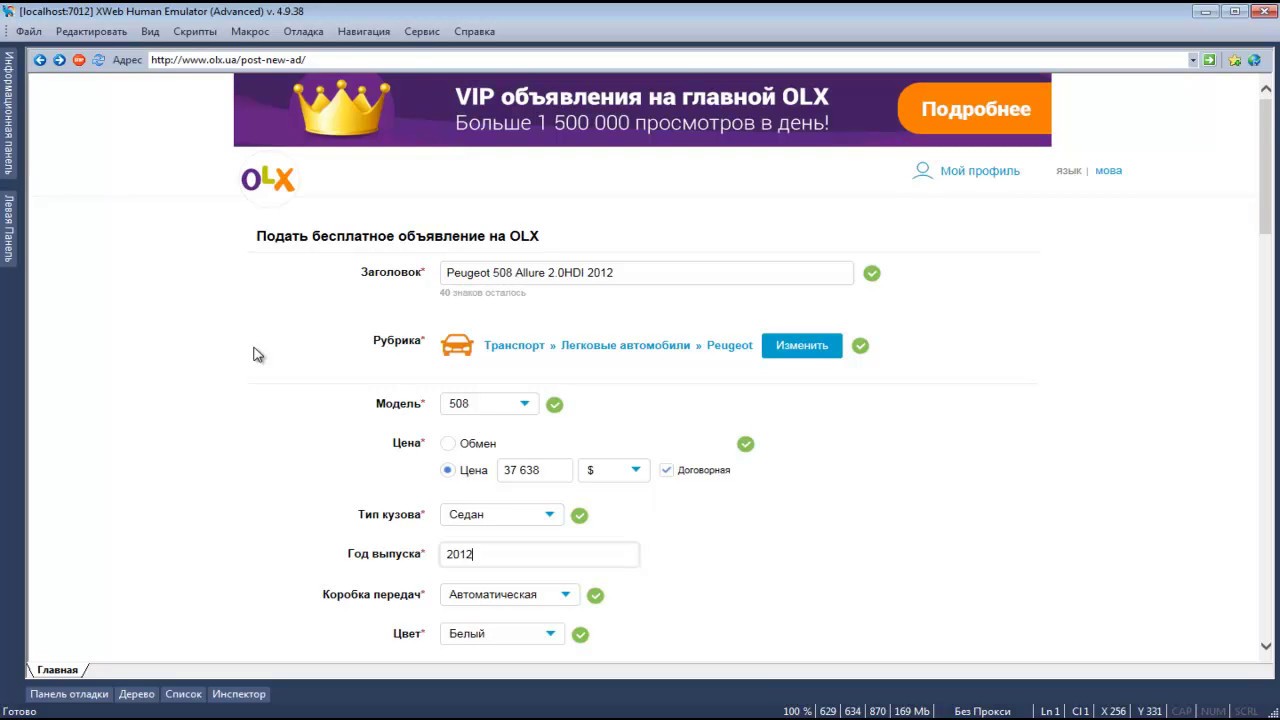
Task: Click the 100 % zoom status entry
Action: 797,711
